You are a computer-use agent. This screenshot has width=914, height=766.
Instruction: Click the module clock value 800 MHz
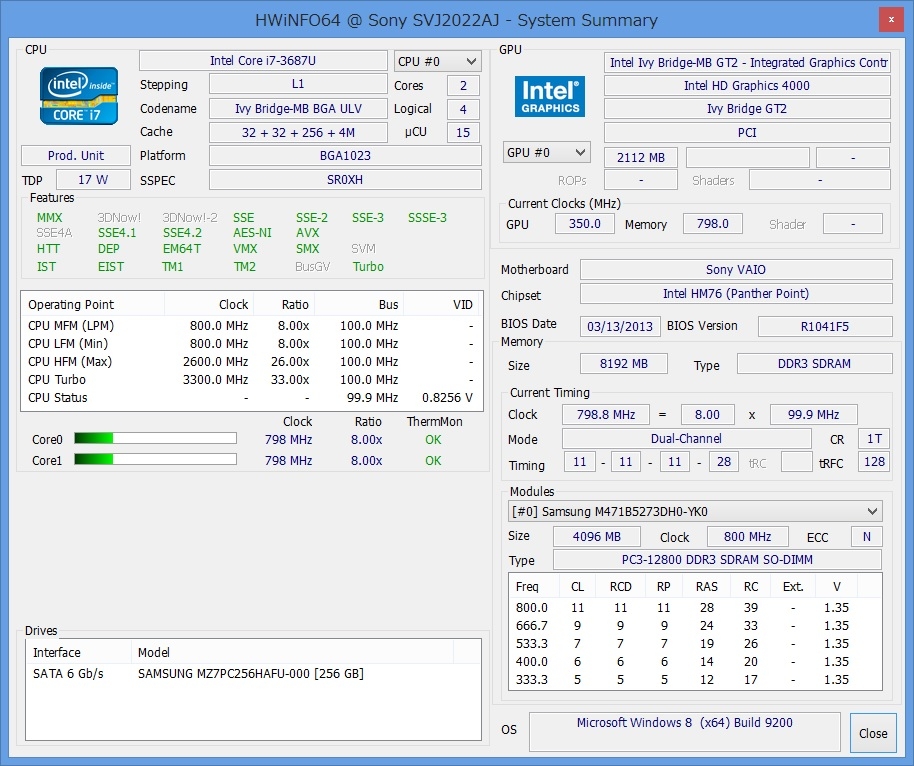pos(747,536)
